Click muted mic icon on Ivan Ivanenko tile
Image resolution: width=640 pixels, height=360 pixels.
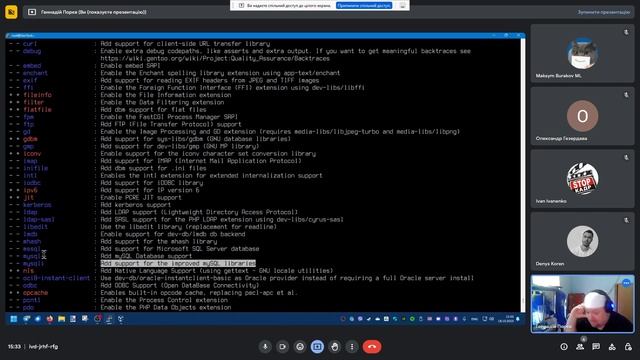point(626,157)
